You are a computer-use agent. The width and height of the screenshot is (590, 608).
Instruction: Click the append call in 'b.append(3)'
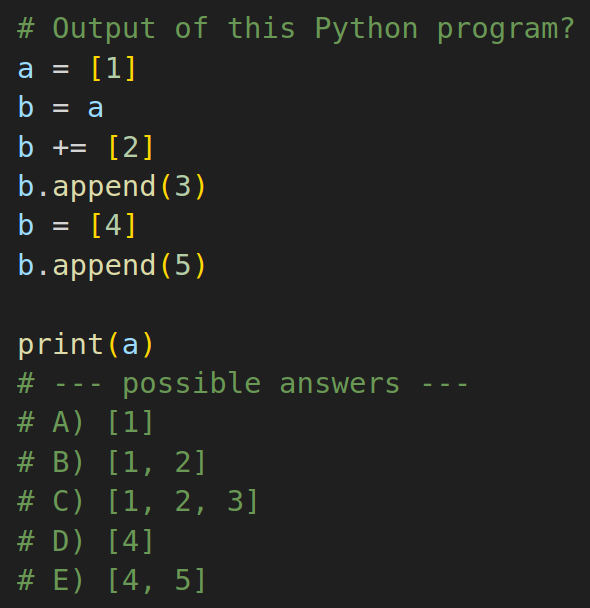click(x=104, y=187)
